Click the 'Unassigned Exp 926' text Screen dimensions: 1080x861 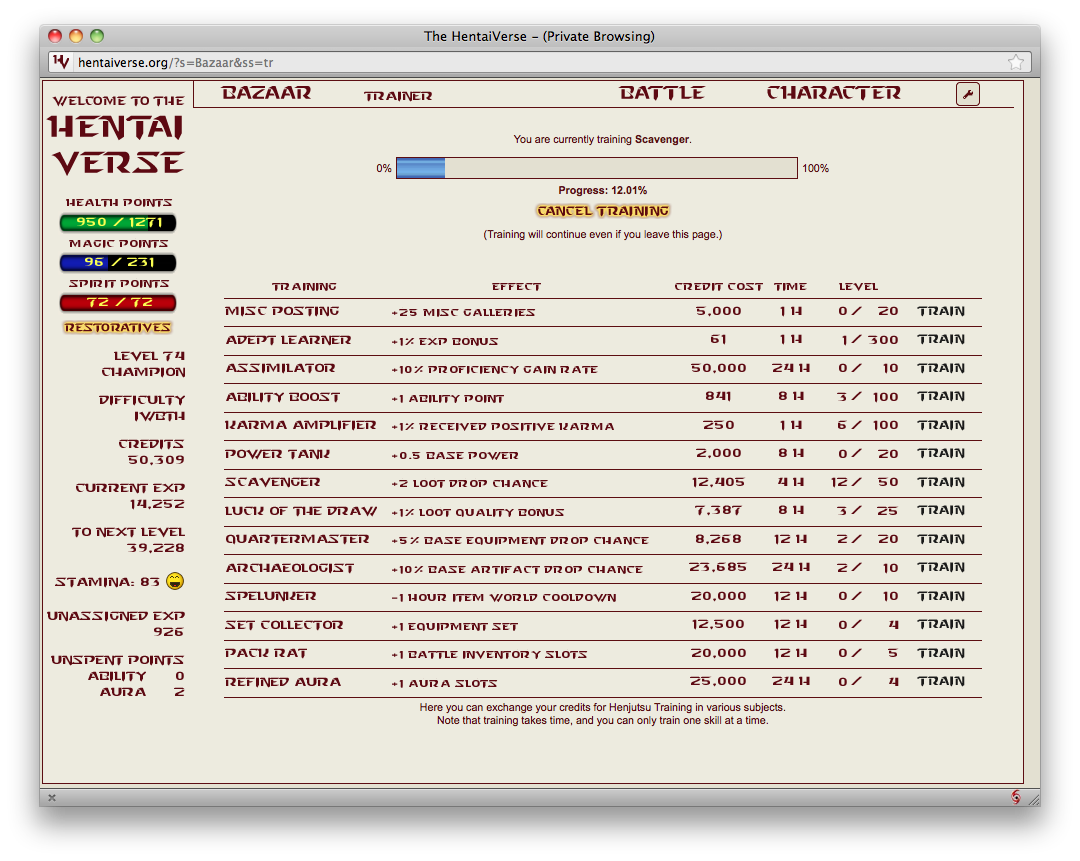[x=116, y=623]
